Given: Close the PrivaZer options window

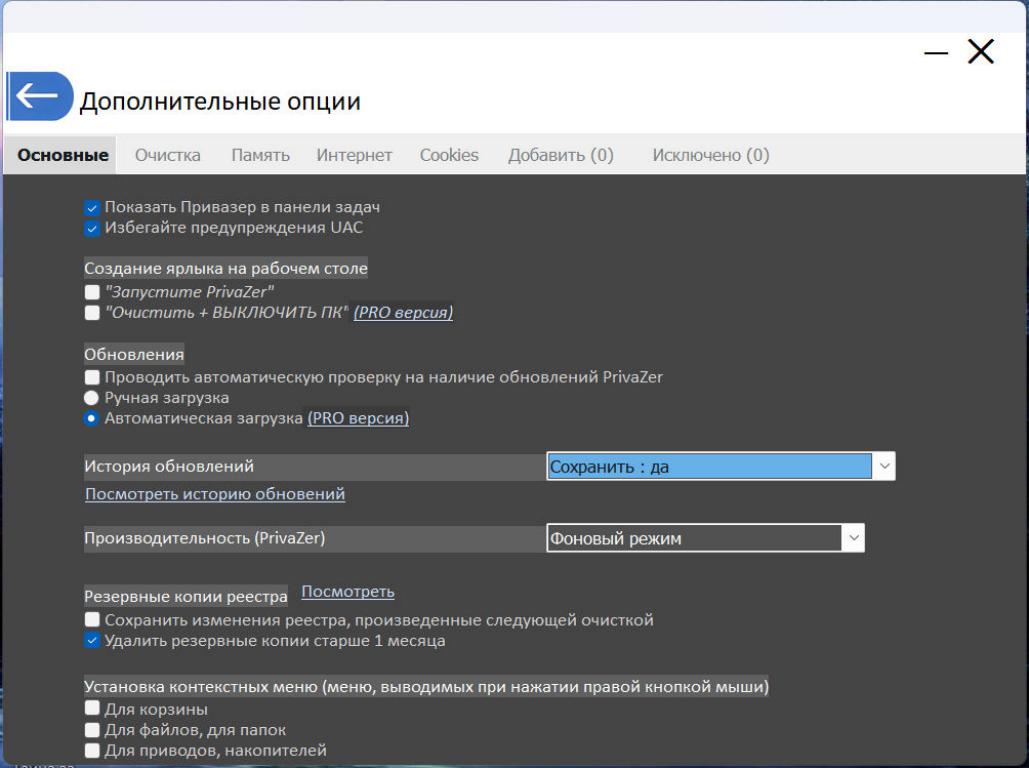Looking at the screenshot, I should click(x=980, y=54).
